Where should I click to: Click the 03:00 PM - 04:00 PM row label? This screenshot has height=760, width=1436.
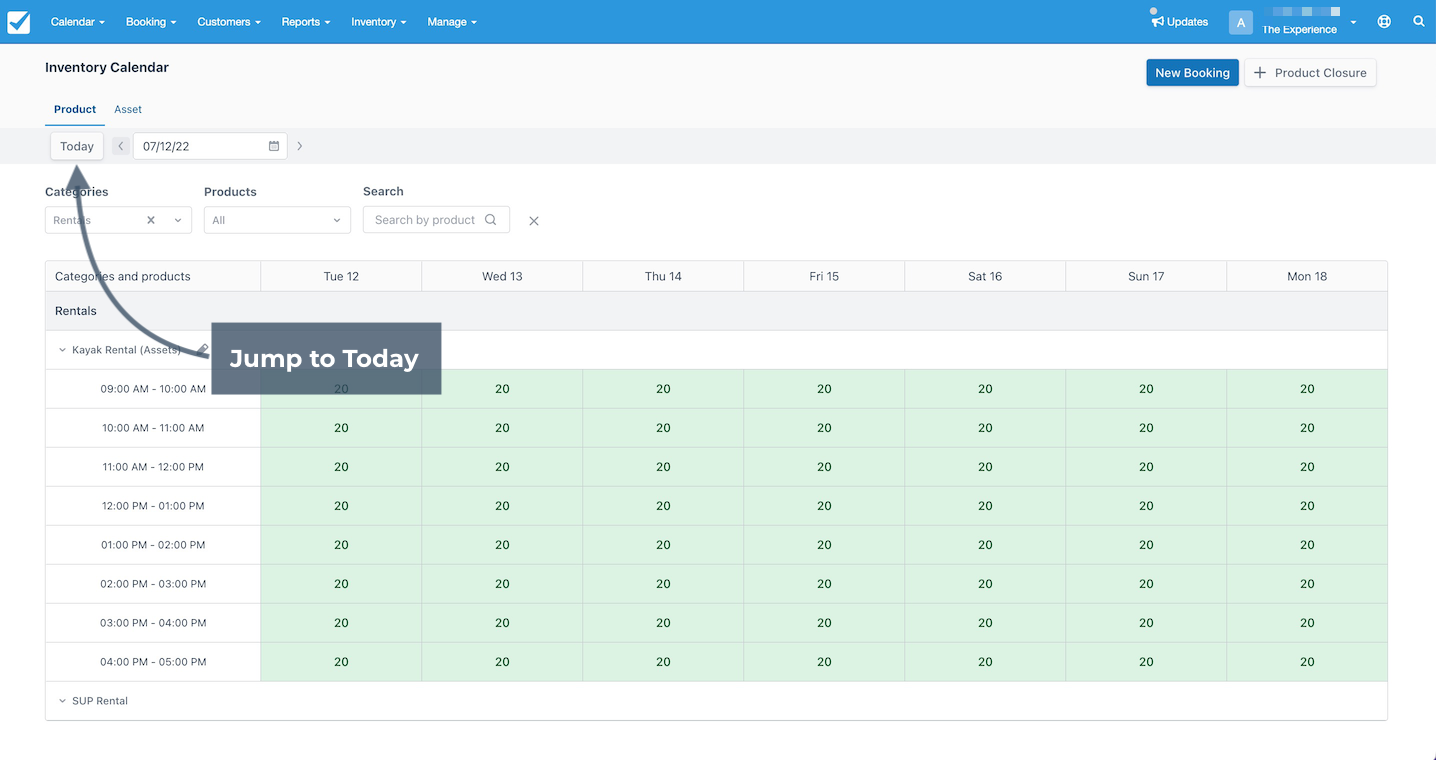click(153, 623)
